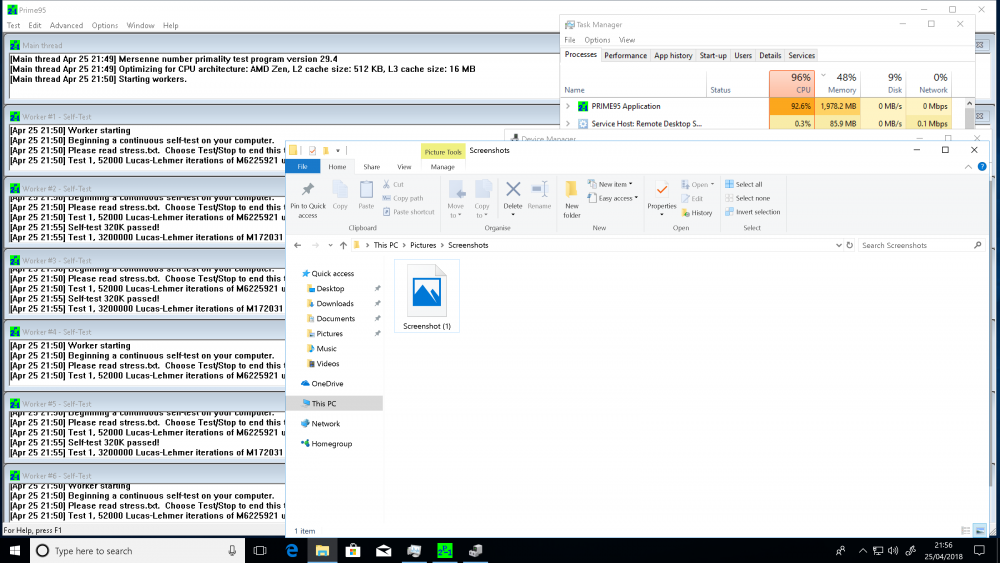Select Homegroup in navigation pane
The width and height of the screenshot is (1000, 563).
tap(332, 444)
